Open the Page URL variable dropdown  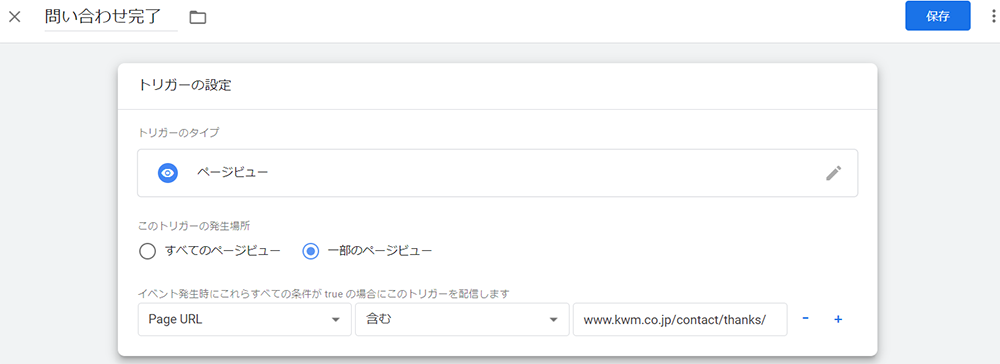[244, 319]
